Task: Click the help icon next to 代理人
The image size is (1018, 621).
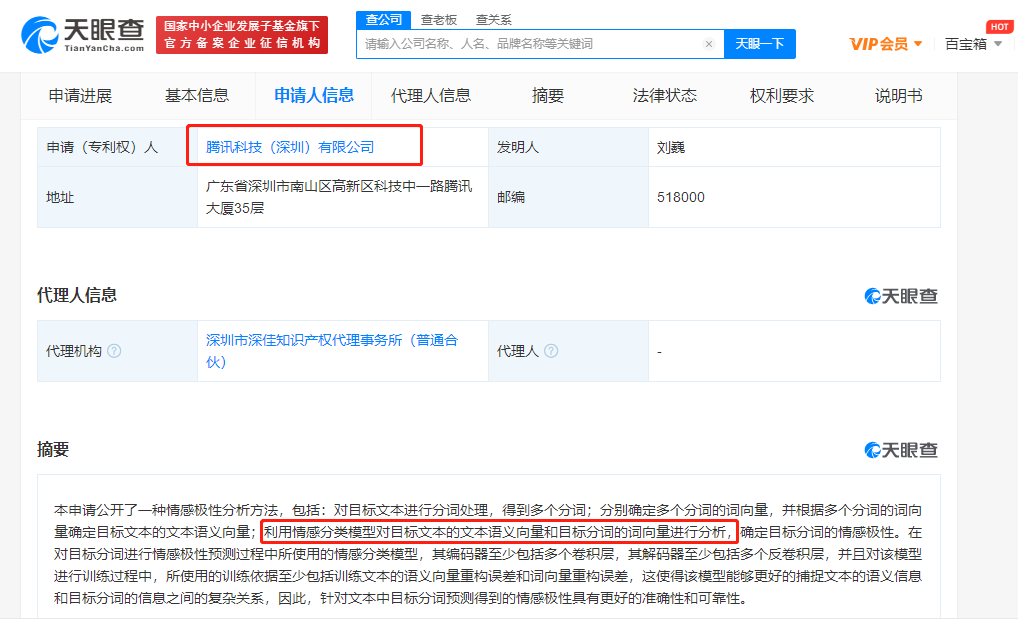Action: [551, 351]
